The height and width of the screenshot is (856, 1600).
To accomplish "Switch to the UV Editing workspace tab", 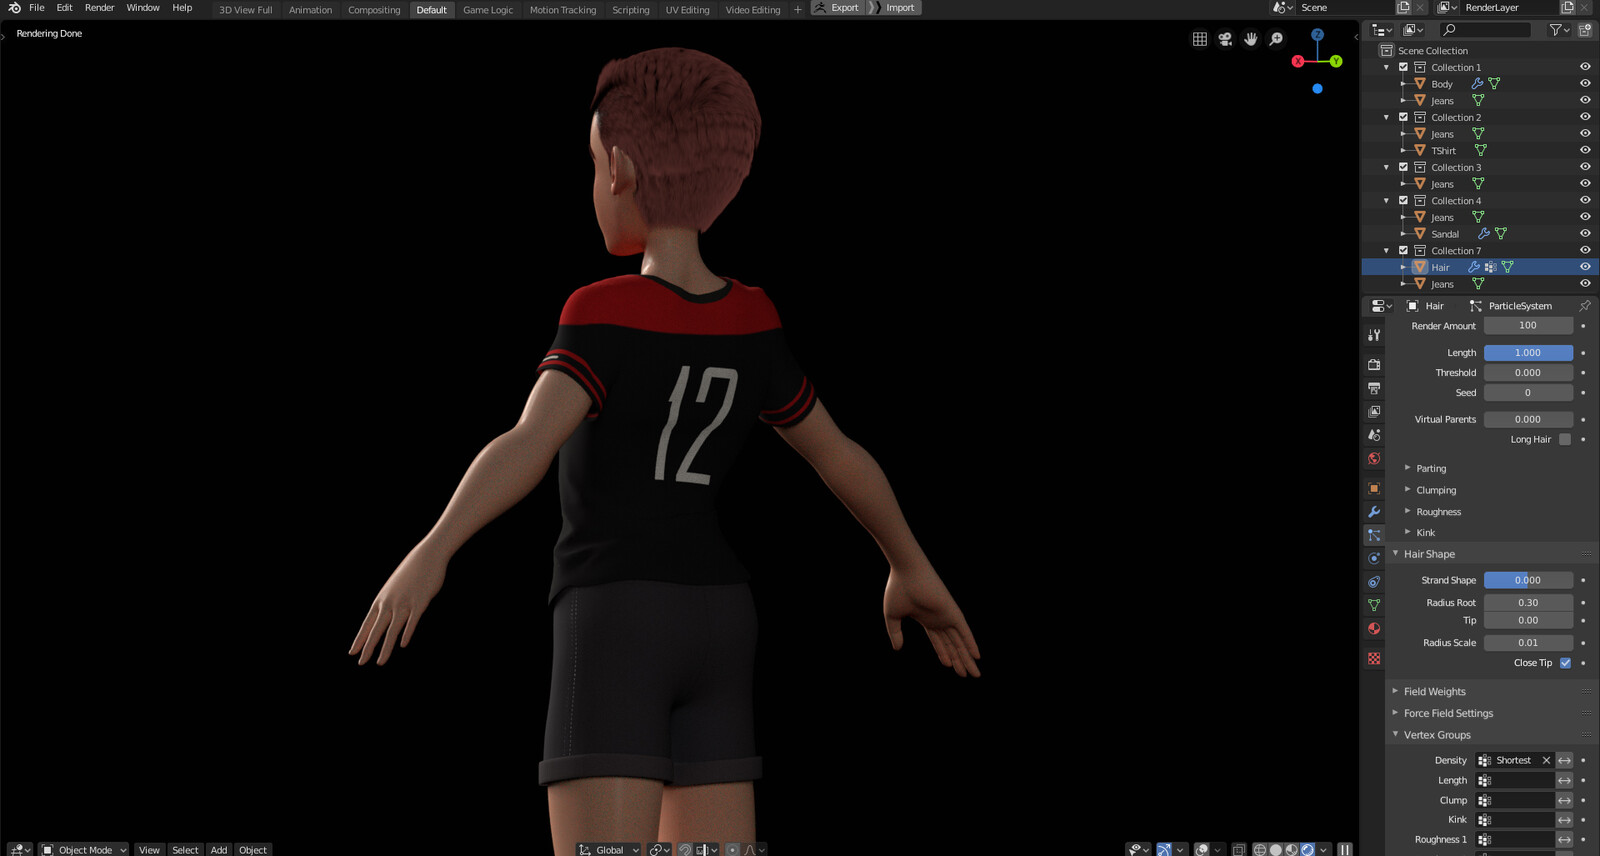I will [x=687, y=10].
